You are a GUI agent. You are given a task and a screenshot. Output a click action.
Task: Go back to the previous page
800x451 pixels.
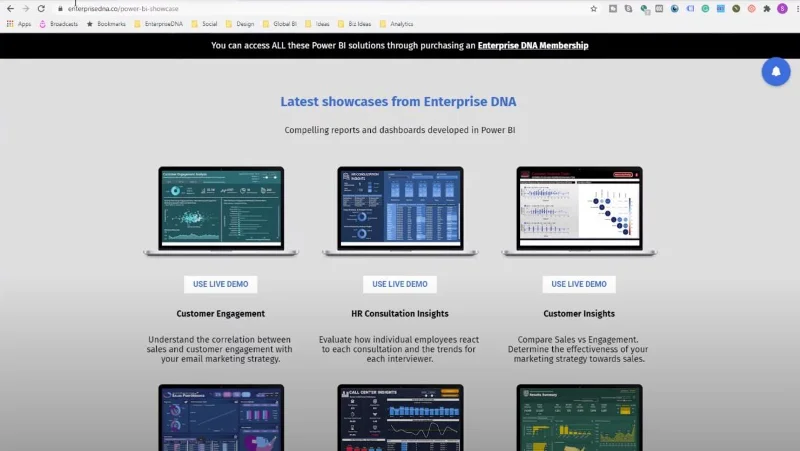[x=10, y=9]
